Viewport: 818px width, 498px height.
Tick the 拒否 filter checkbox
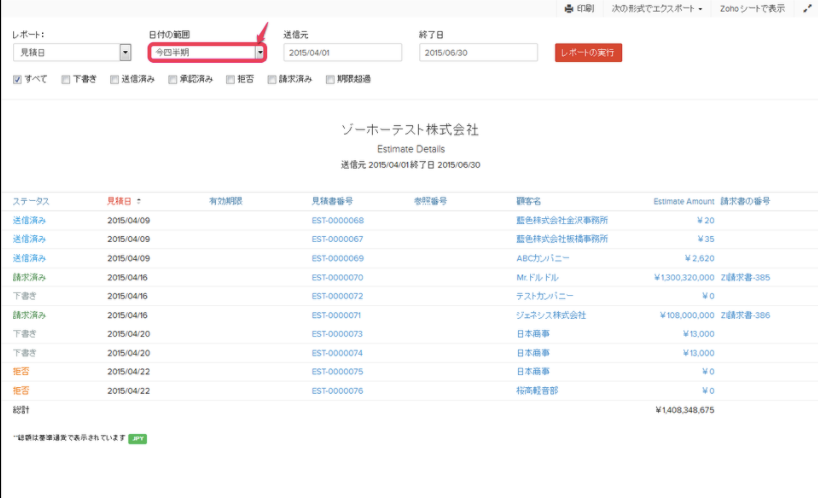click(231, 79)
